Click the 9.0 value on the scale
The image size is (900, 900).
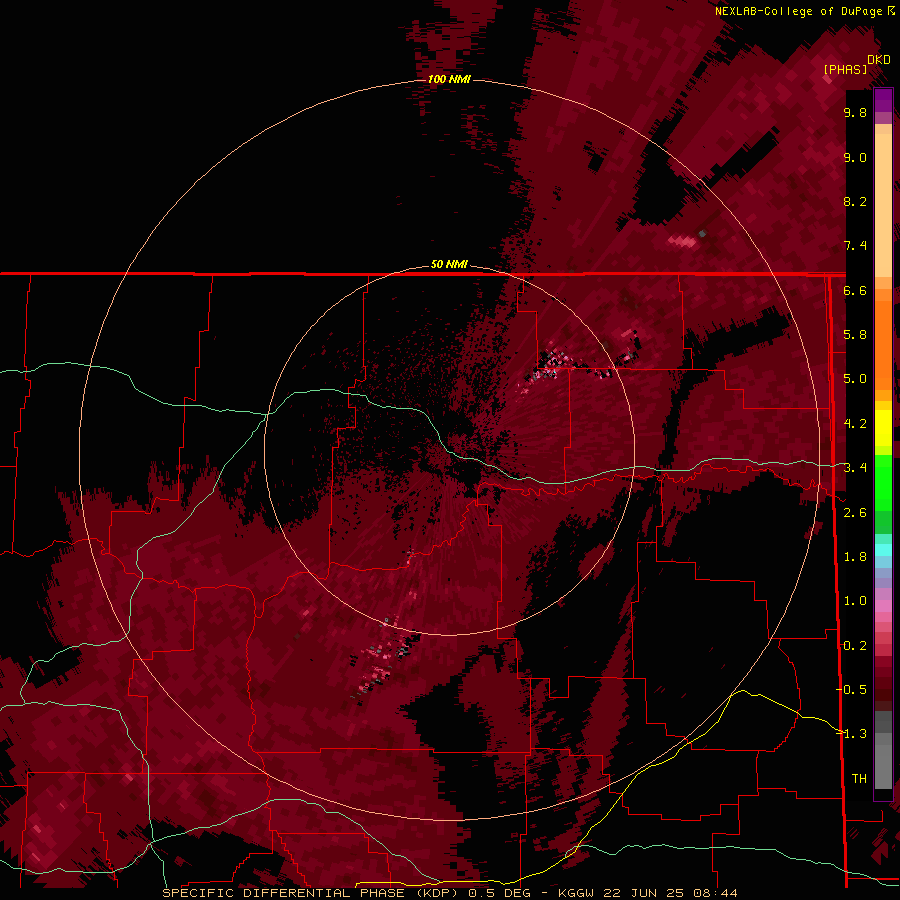855,157
